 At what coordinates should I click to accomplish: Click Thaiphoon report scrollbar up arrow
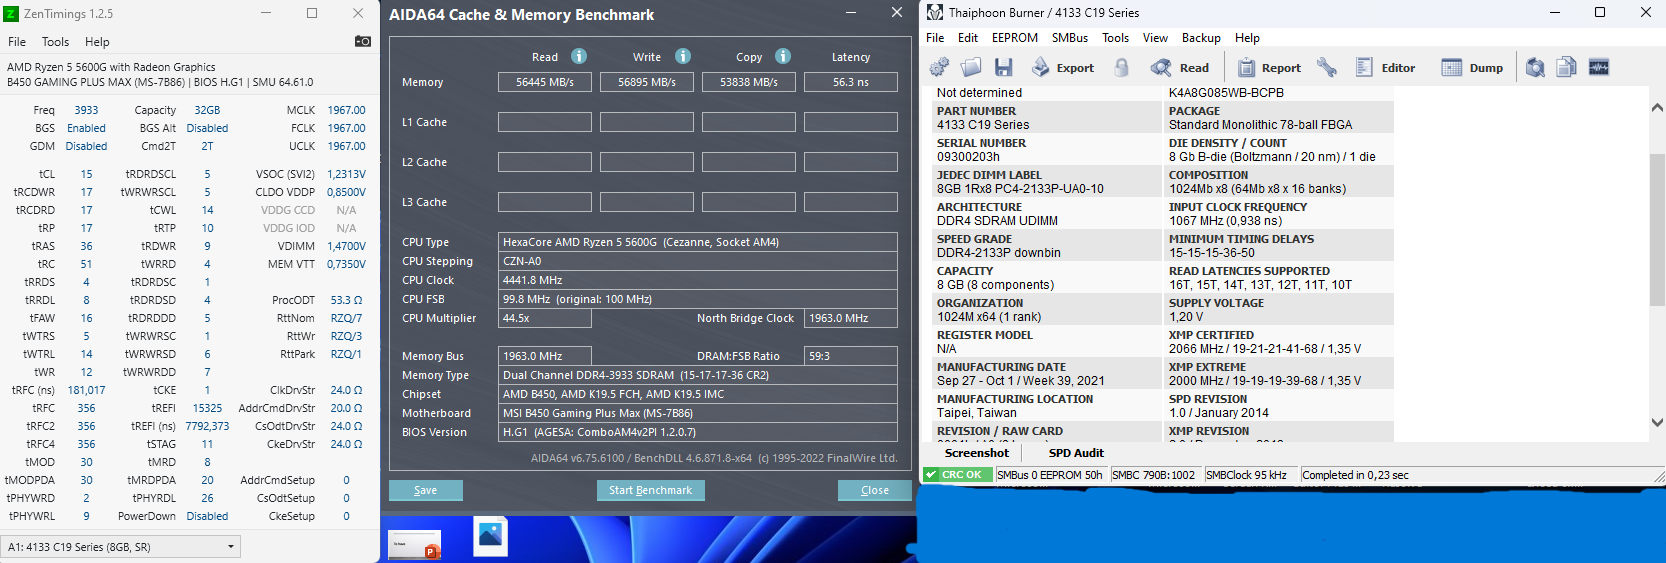tap(1657, 107)
